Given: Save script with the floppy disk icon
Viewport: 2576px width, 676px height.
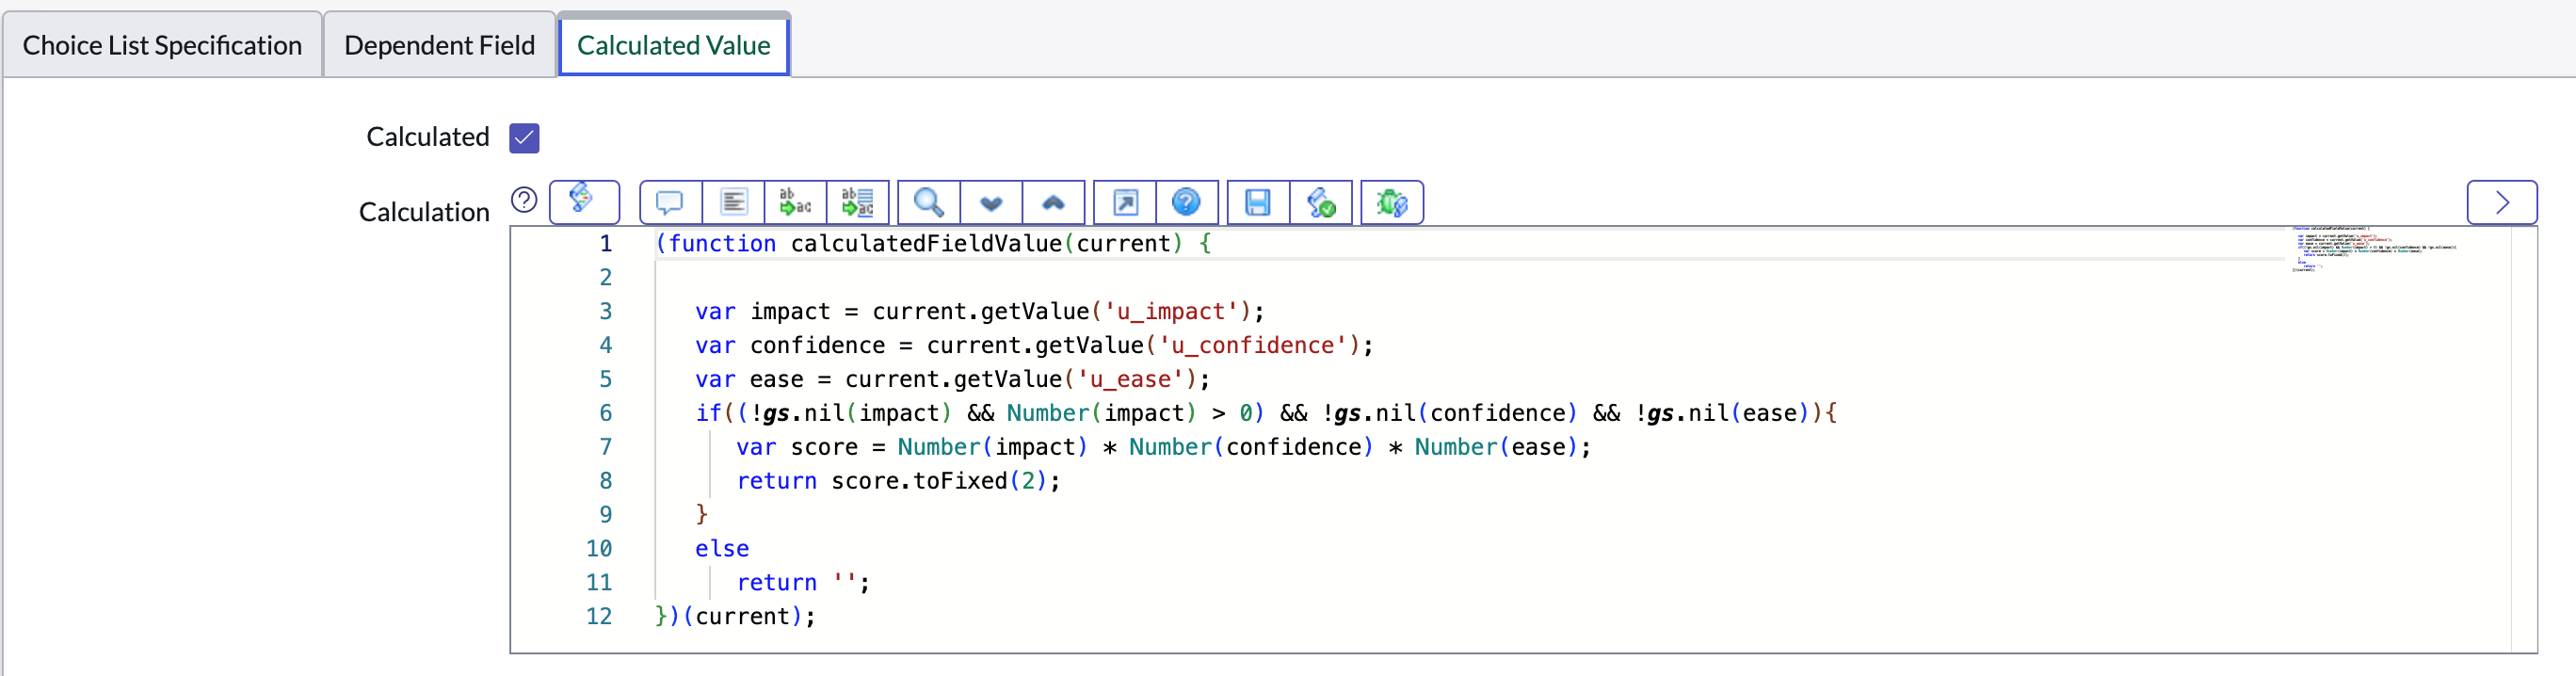Looking at the screenshot, I should coord(1258,203).
